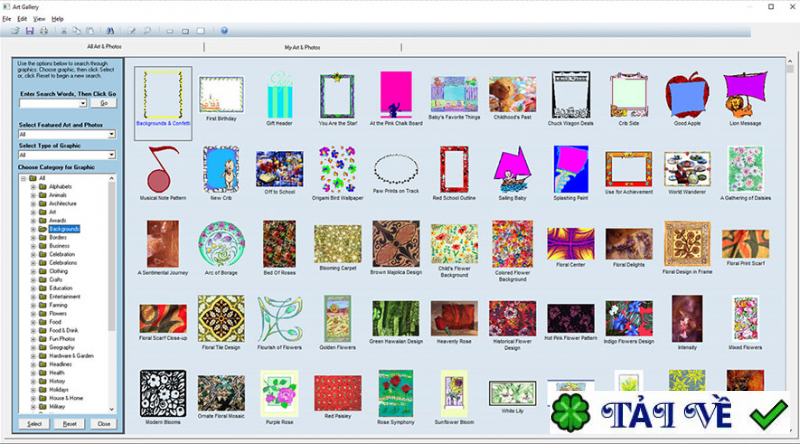The width and height of the screenshot is (800, 444).
Task: Expand the Food & Drink category node
Action: pos(33,331)
